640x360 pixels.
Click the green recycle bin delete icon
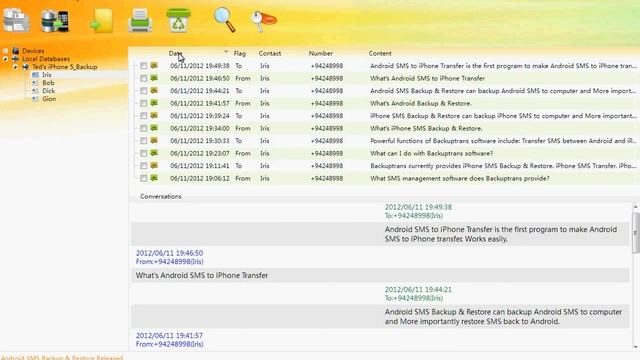[178, 20]
